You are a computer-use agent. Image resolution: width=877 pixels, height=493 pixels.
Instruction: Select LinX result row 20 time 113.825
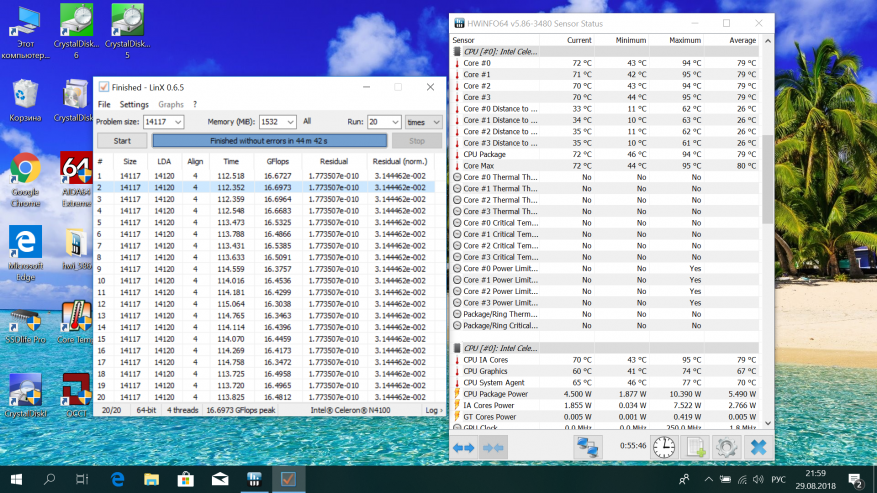coord(266,397)
